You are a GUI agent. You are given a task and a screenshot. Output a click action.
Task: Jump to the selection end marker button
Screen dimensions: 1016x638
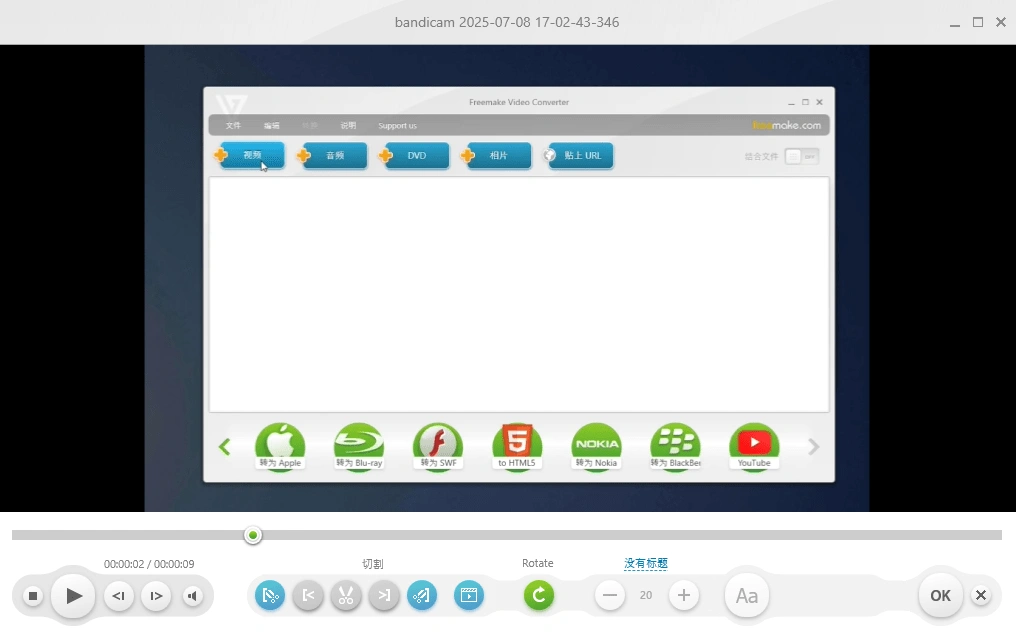pyautogui.click(x=384, y=596)
